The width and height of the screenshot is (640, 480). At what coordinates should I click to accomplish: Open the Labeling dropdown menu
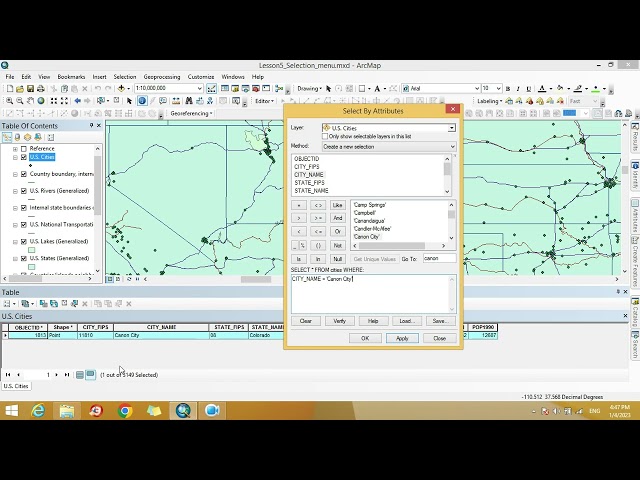[x=489, y=101]
